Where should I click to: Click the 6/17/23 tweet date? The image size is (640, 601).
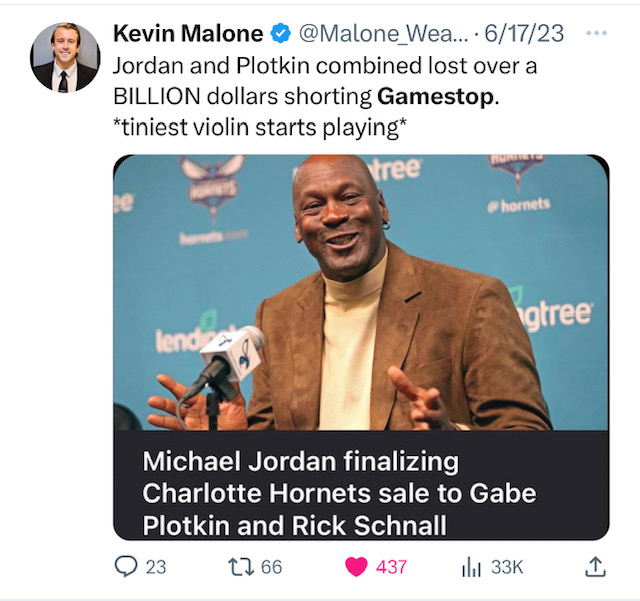(524, 34)
